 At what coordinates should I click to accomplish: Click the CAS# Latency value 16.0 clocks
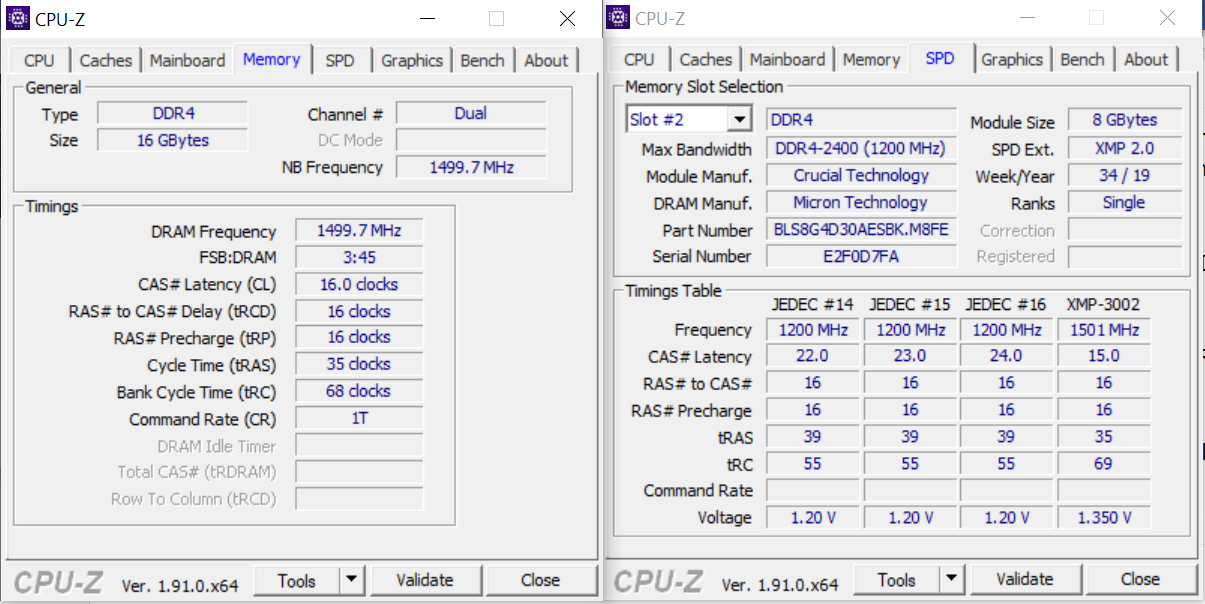coord(359,284)
